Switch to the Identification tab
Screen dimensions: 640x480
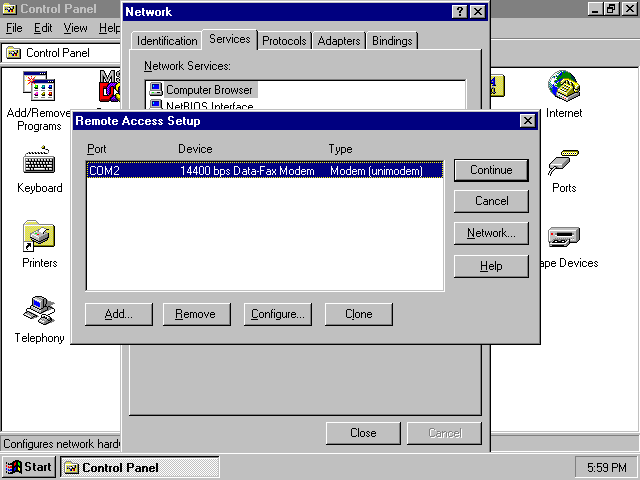(x=167, y=41)
